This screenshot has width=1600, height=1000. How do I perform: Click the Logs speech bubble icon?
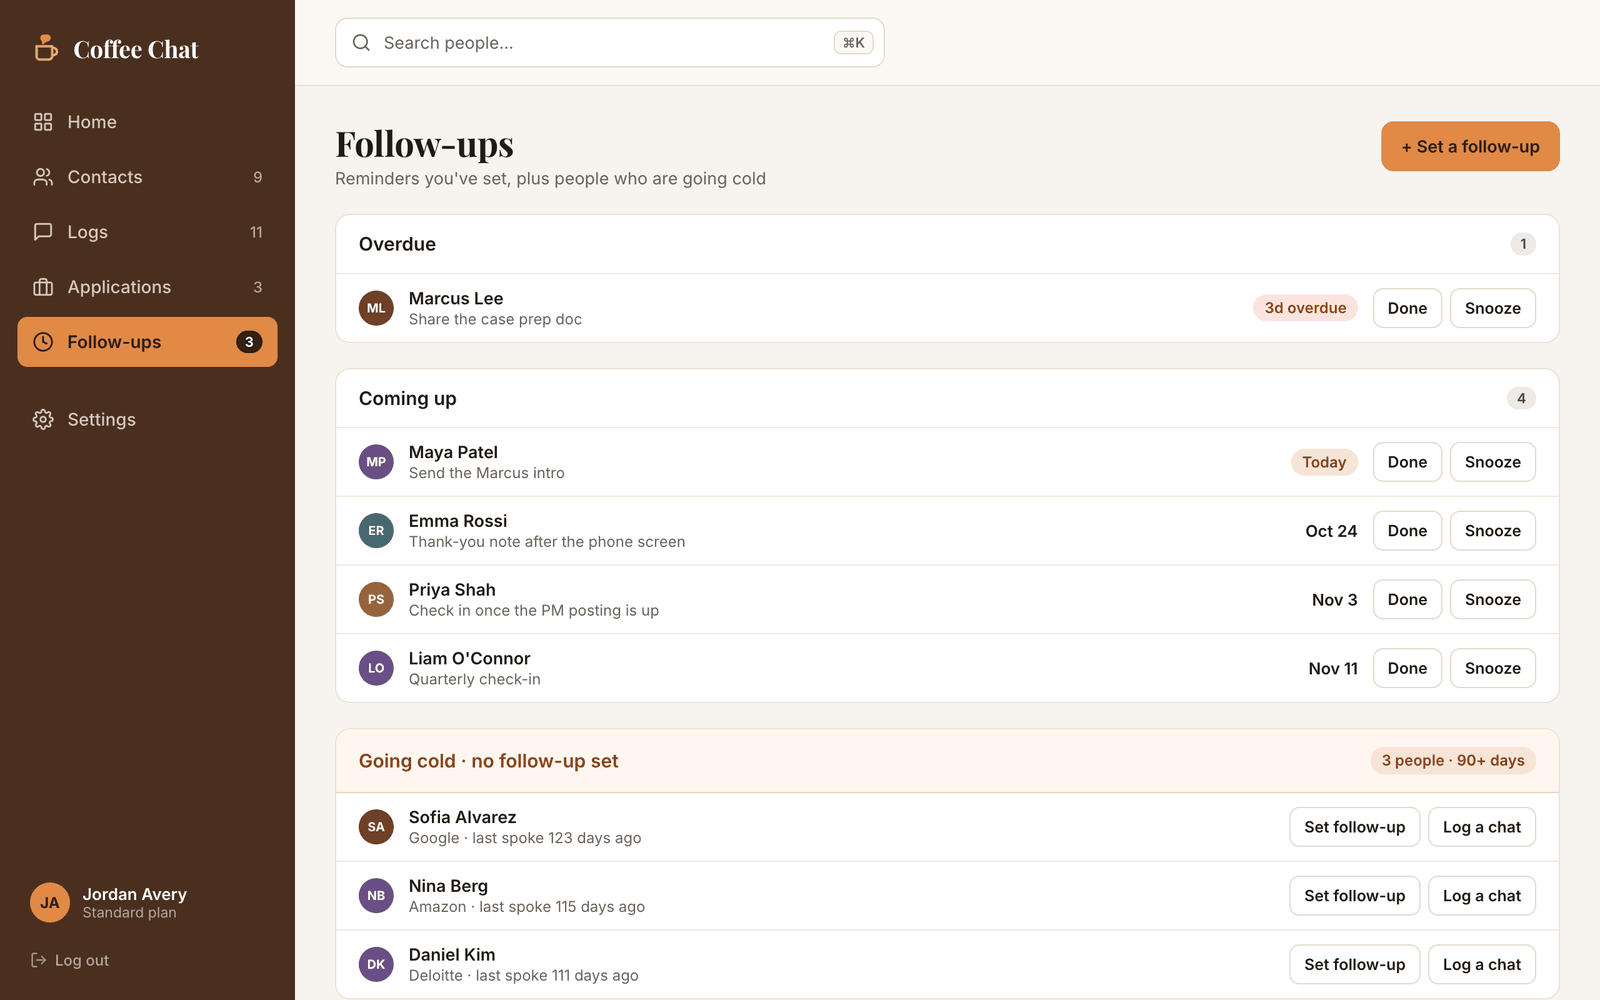click(x=43, y=232)
